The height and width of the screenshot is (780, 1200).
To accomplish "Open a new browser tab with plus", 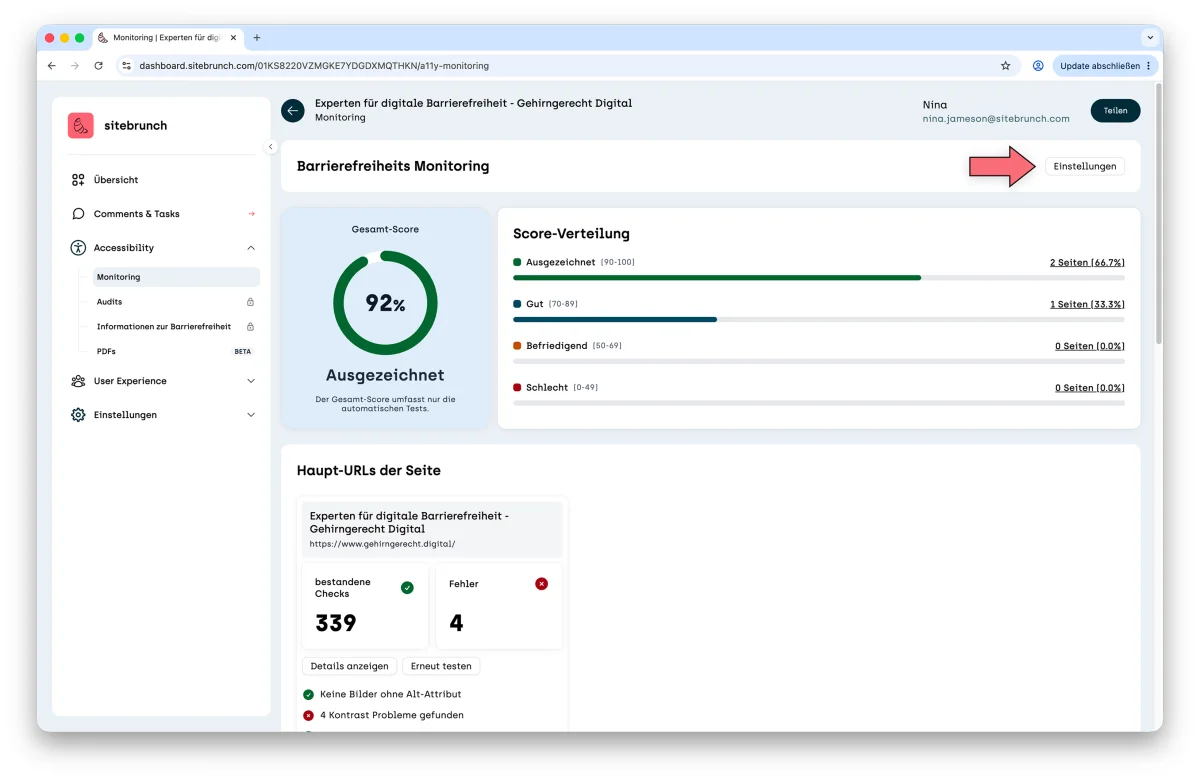I will tap(257, 38).
